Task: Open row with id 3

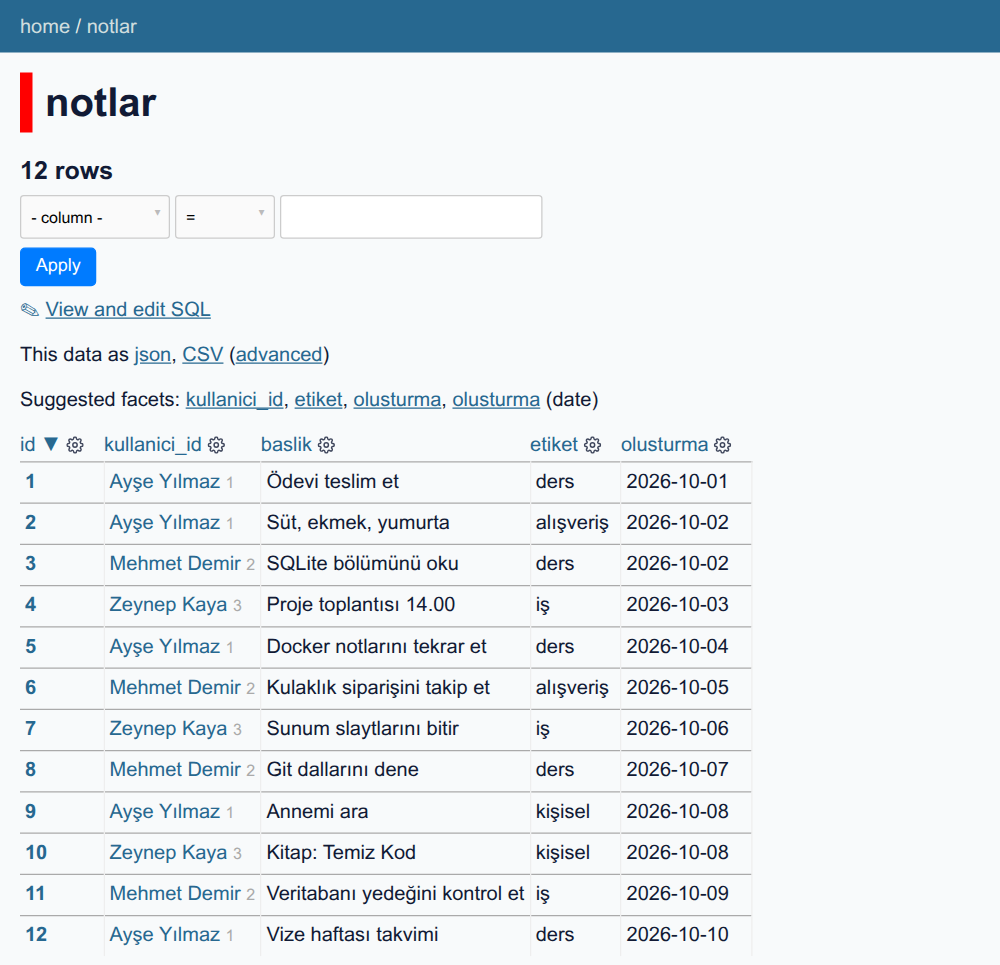Action: click(x=30, y=563)
